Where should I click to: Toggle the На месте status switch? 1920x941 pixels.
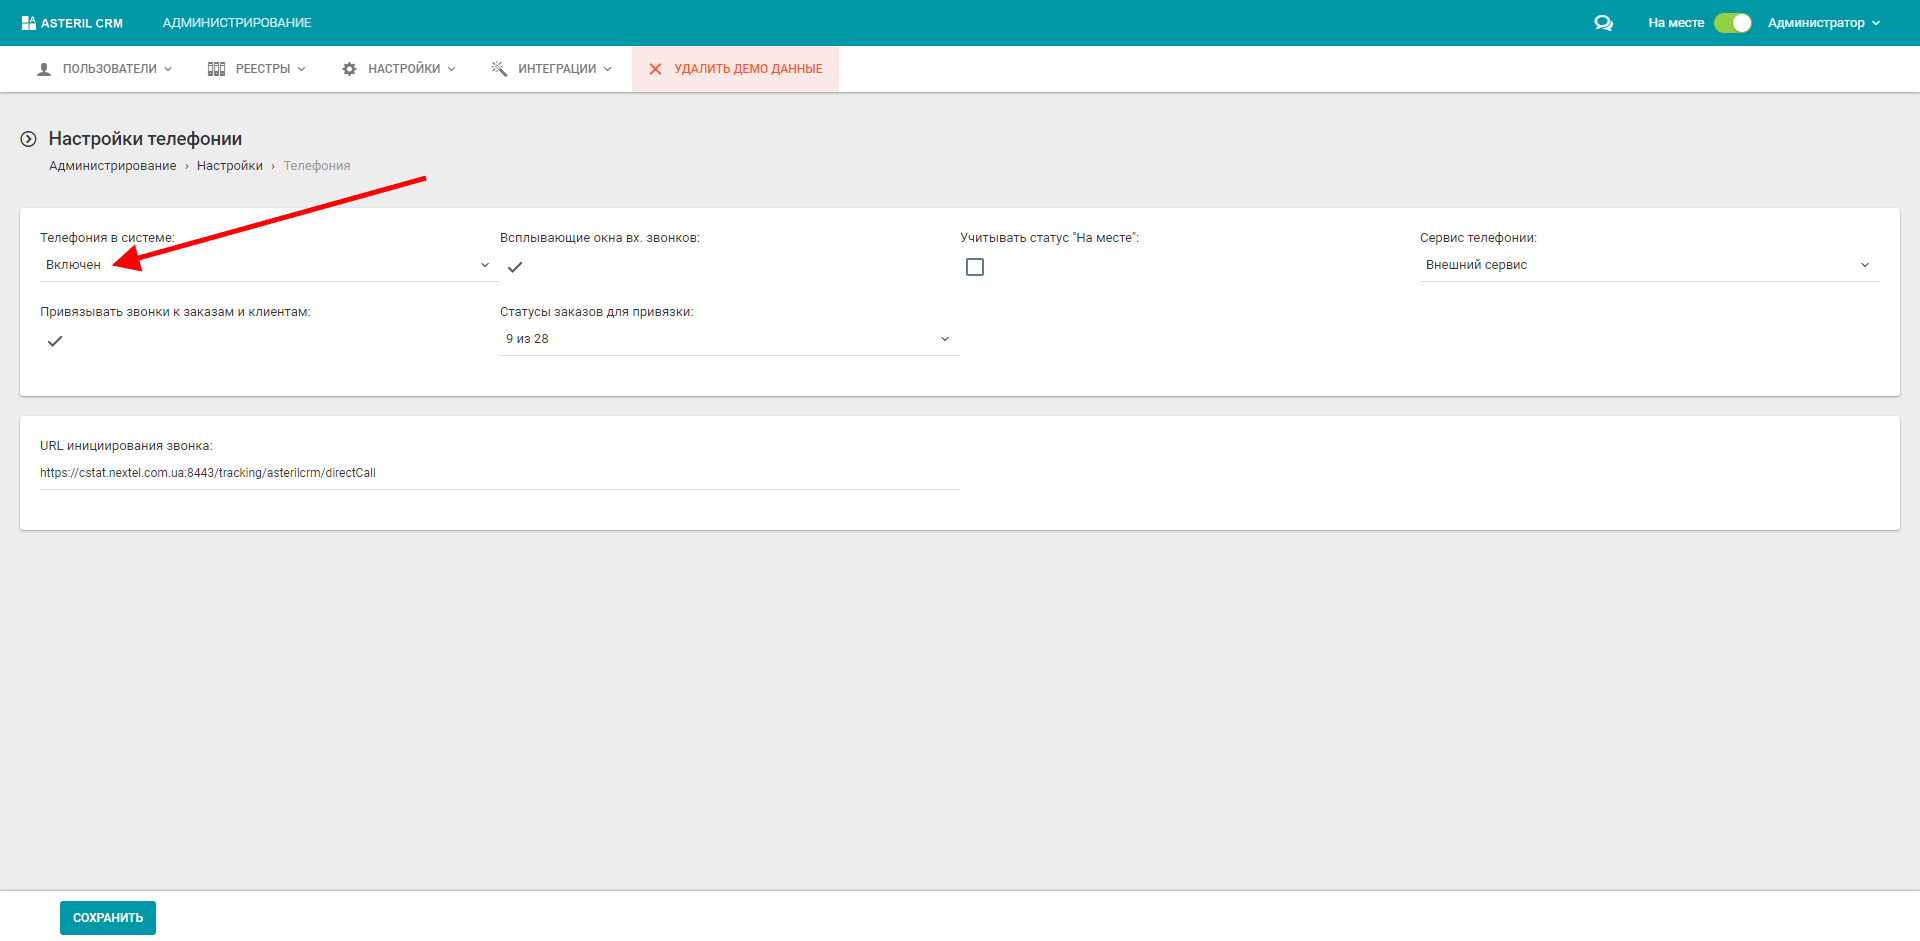click(x=1732, y=23)
